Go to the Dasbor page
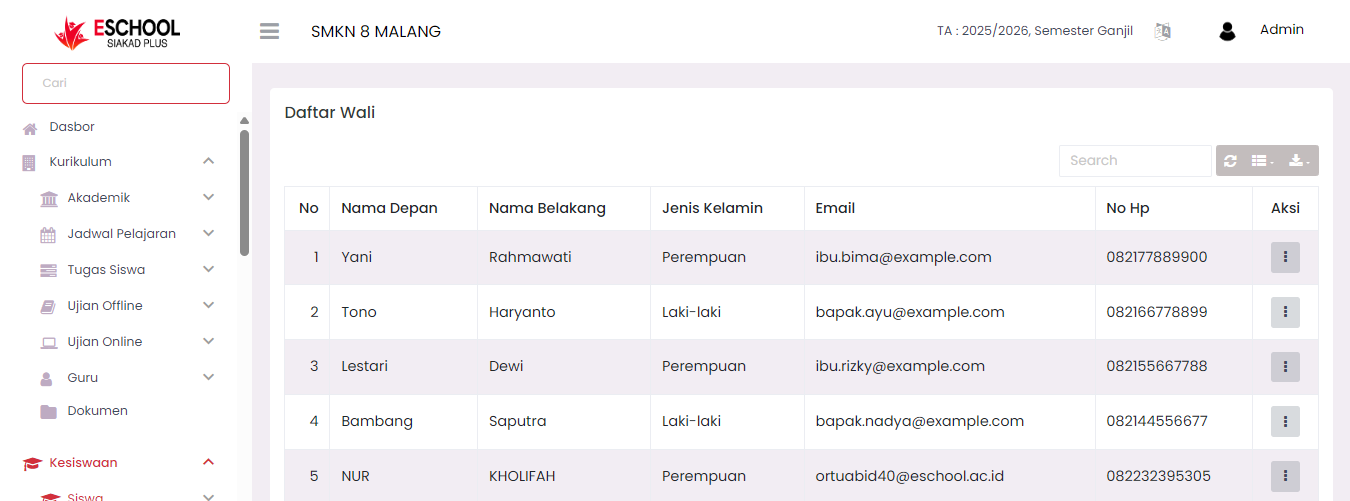The height and width of the screenshot is (501, 1350). point(72,127)
